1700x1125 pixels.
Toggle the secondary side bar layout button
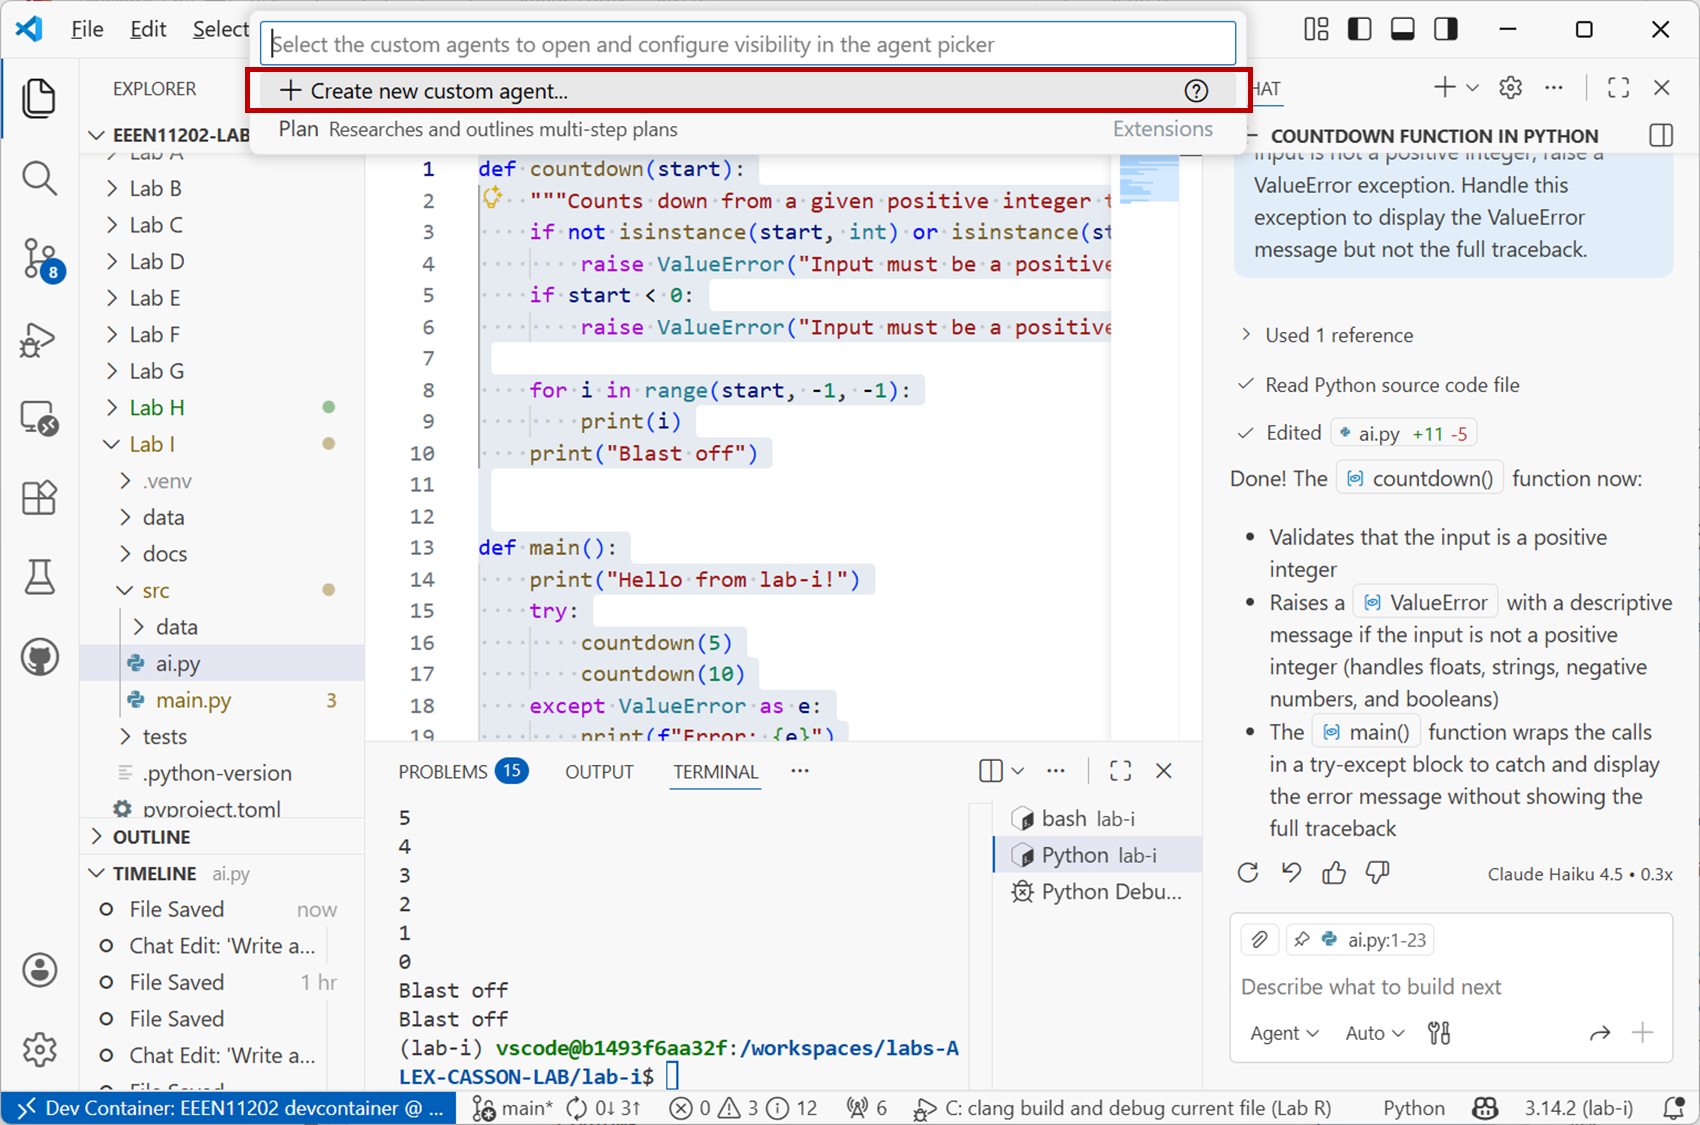click(x=1446, y=29)
